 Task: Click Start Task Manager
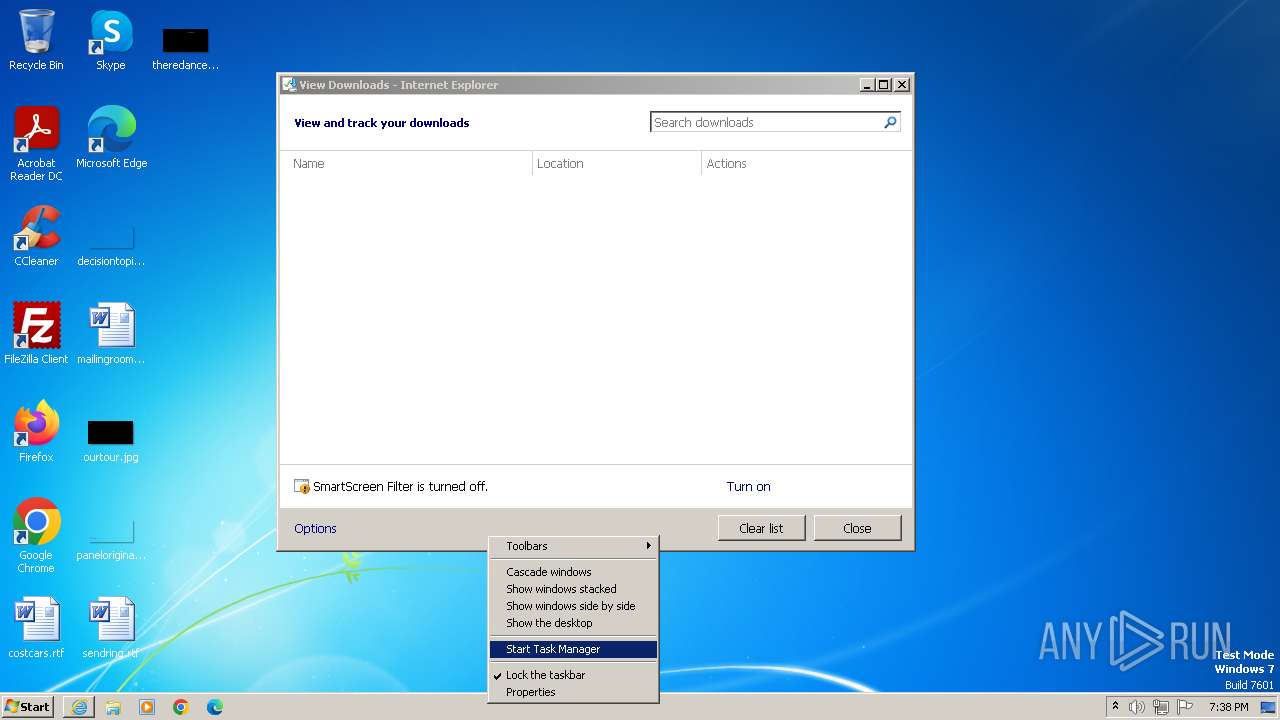[573, 649]
